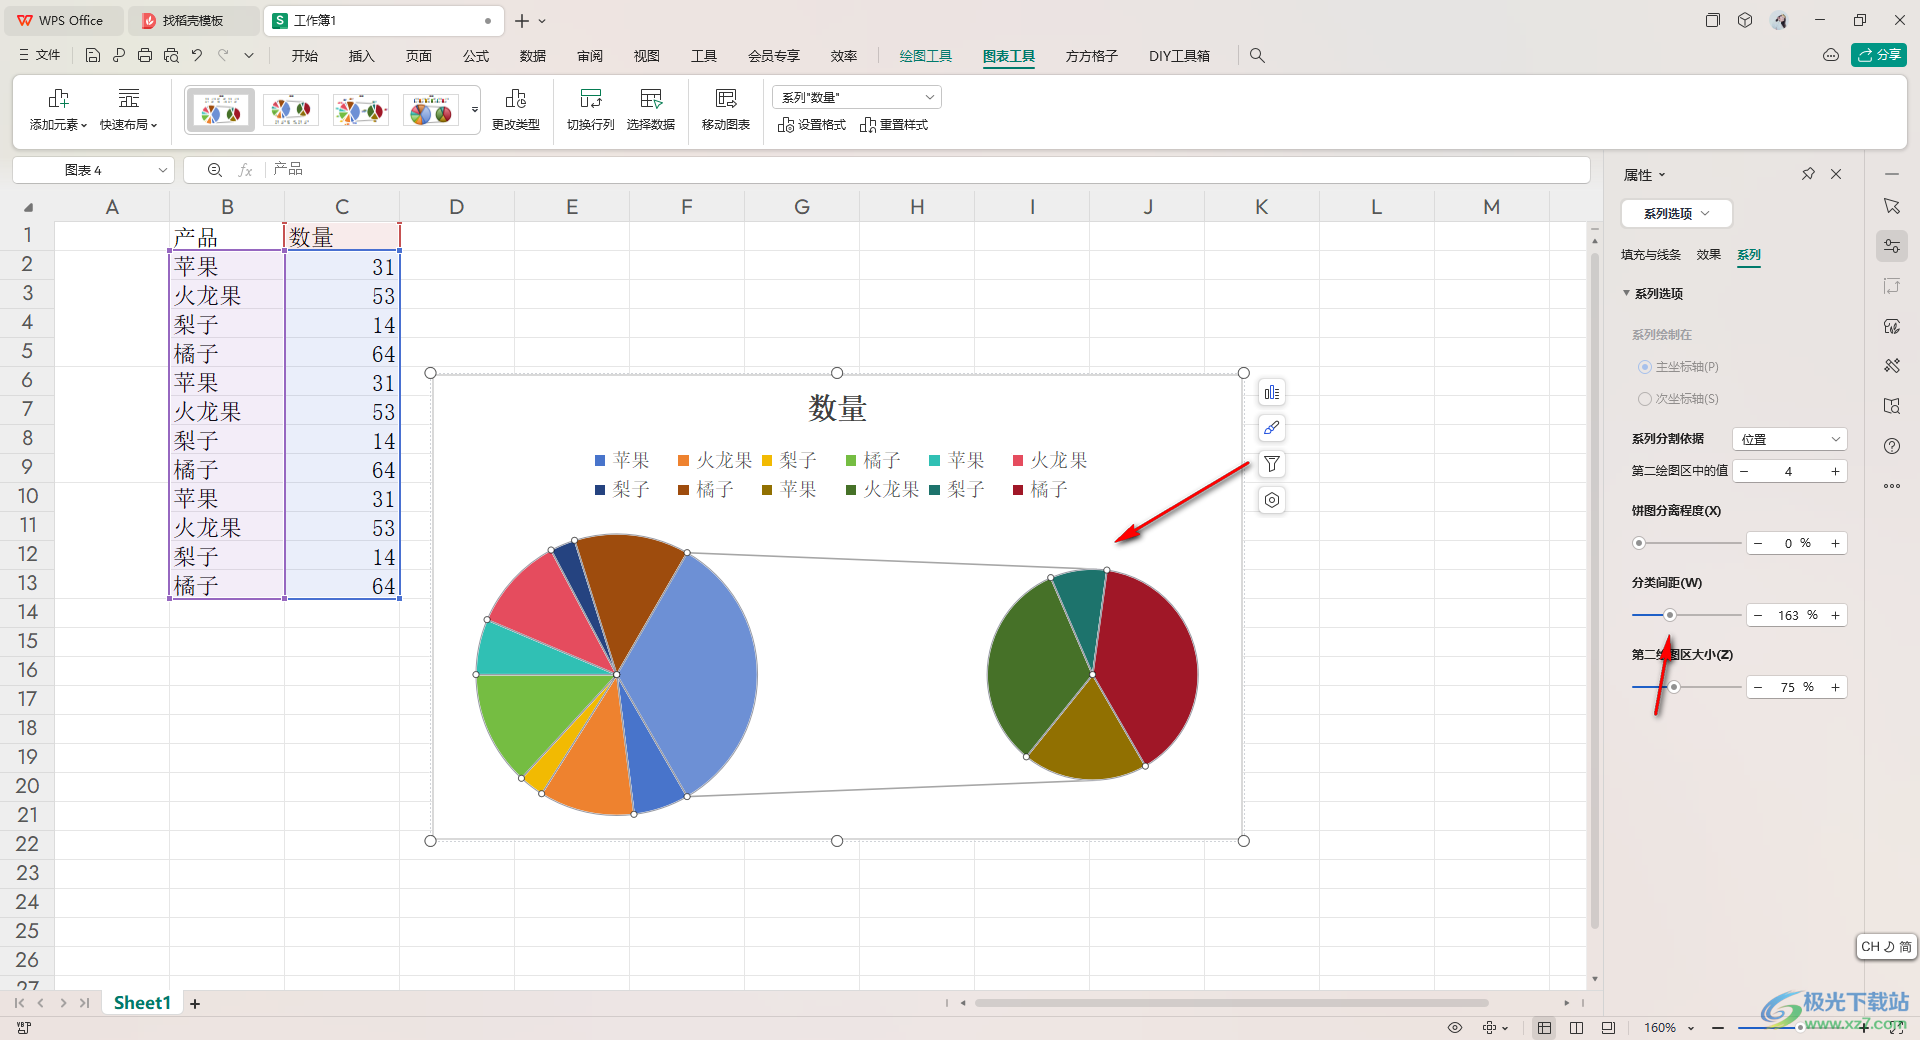The height and width of the screenshot is (1040, 1920).
Task: Select the chart title 数量
Action: [x=838, y=408]
